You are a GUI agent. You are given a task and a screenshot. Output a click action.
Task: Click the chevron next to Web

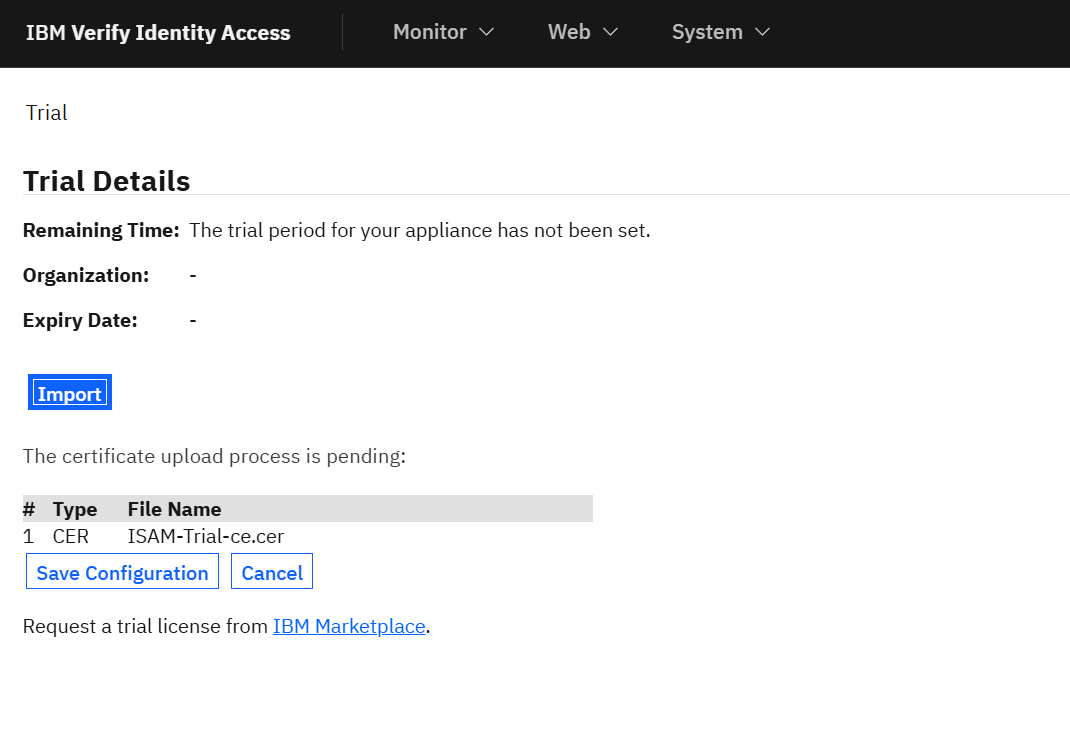point(611,32)
